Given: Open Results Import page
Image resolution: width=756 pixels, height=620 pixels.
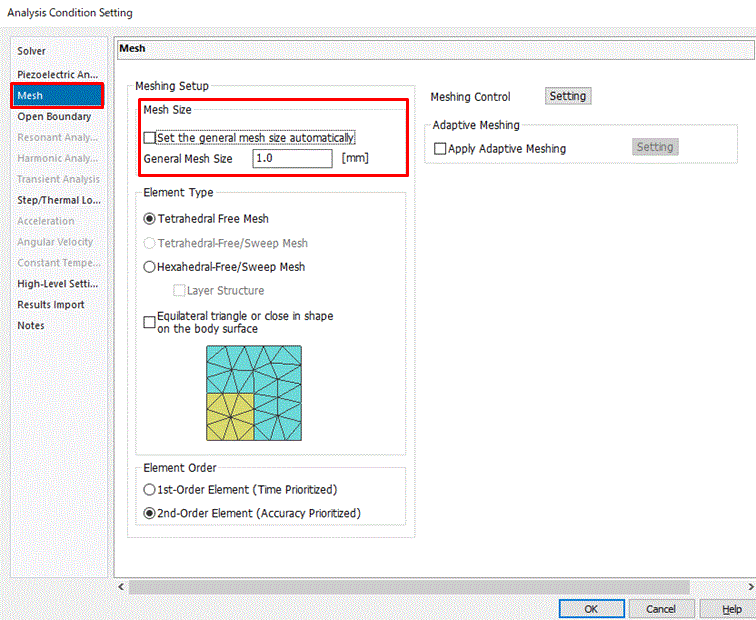Looking at the screenshot, I should coord(51,305).
